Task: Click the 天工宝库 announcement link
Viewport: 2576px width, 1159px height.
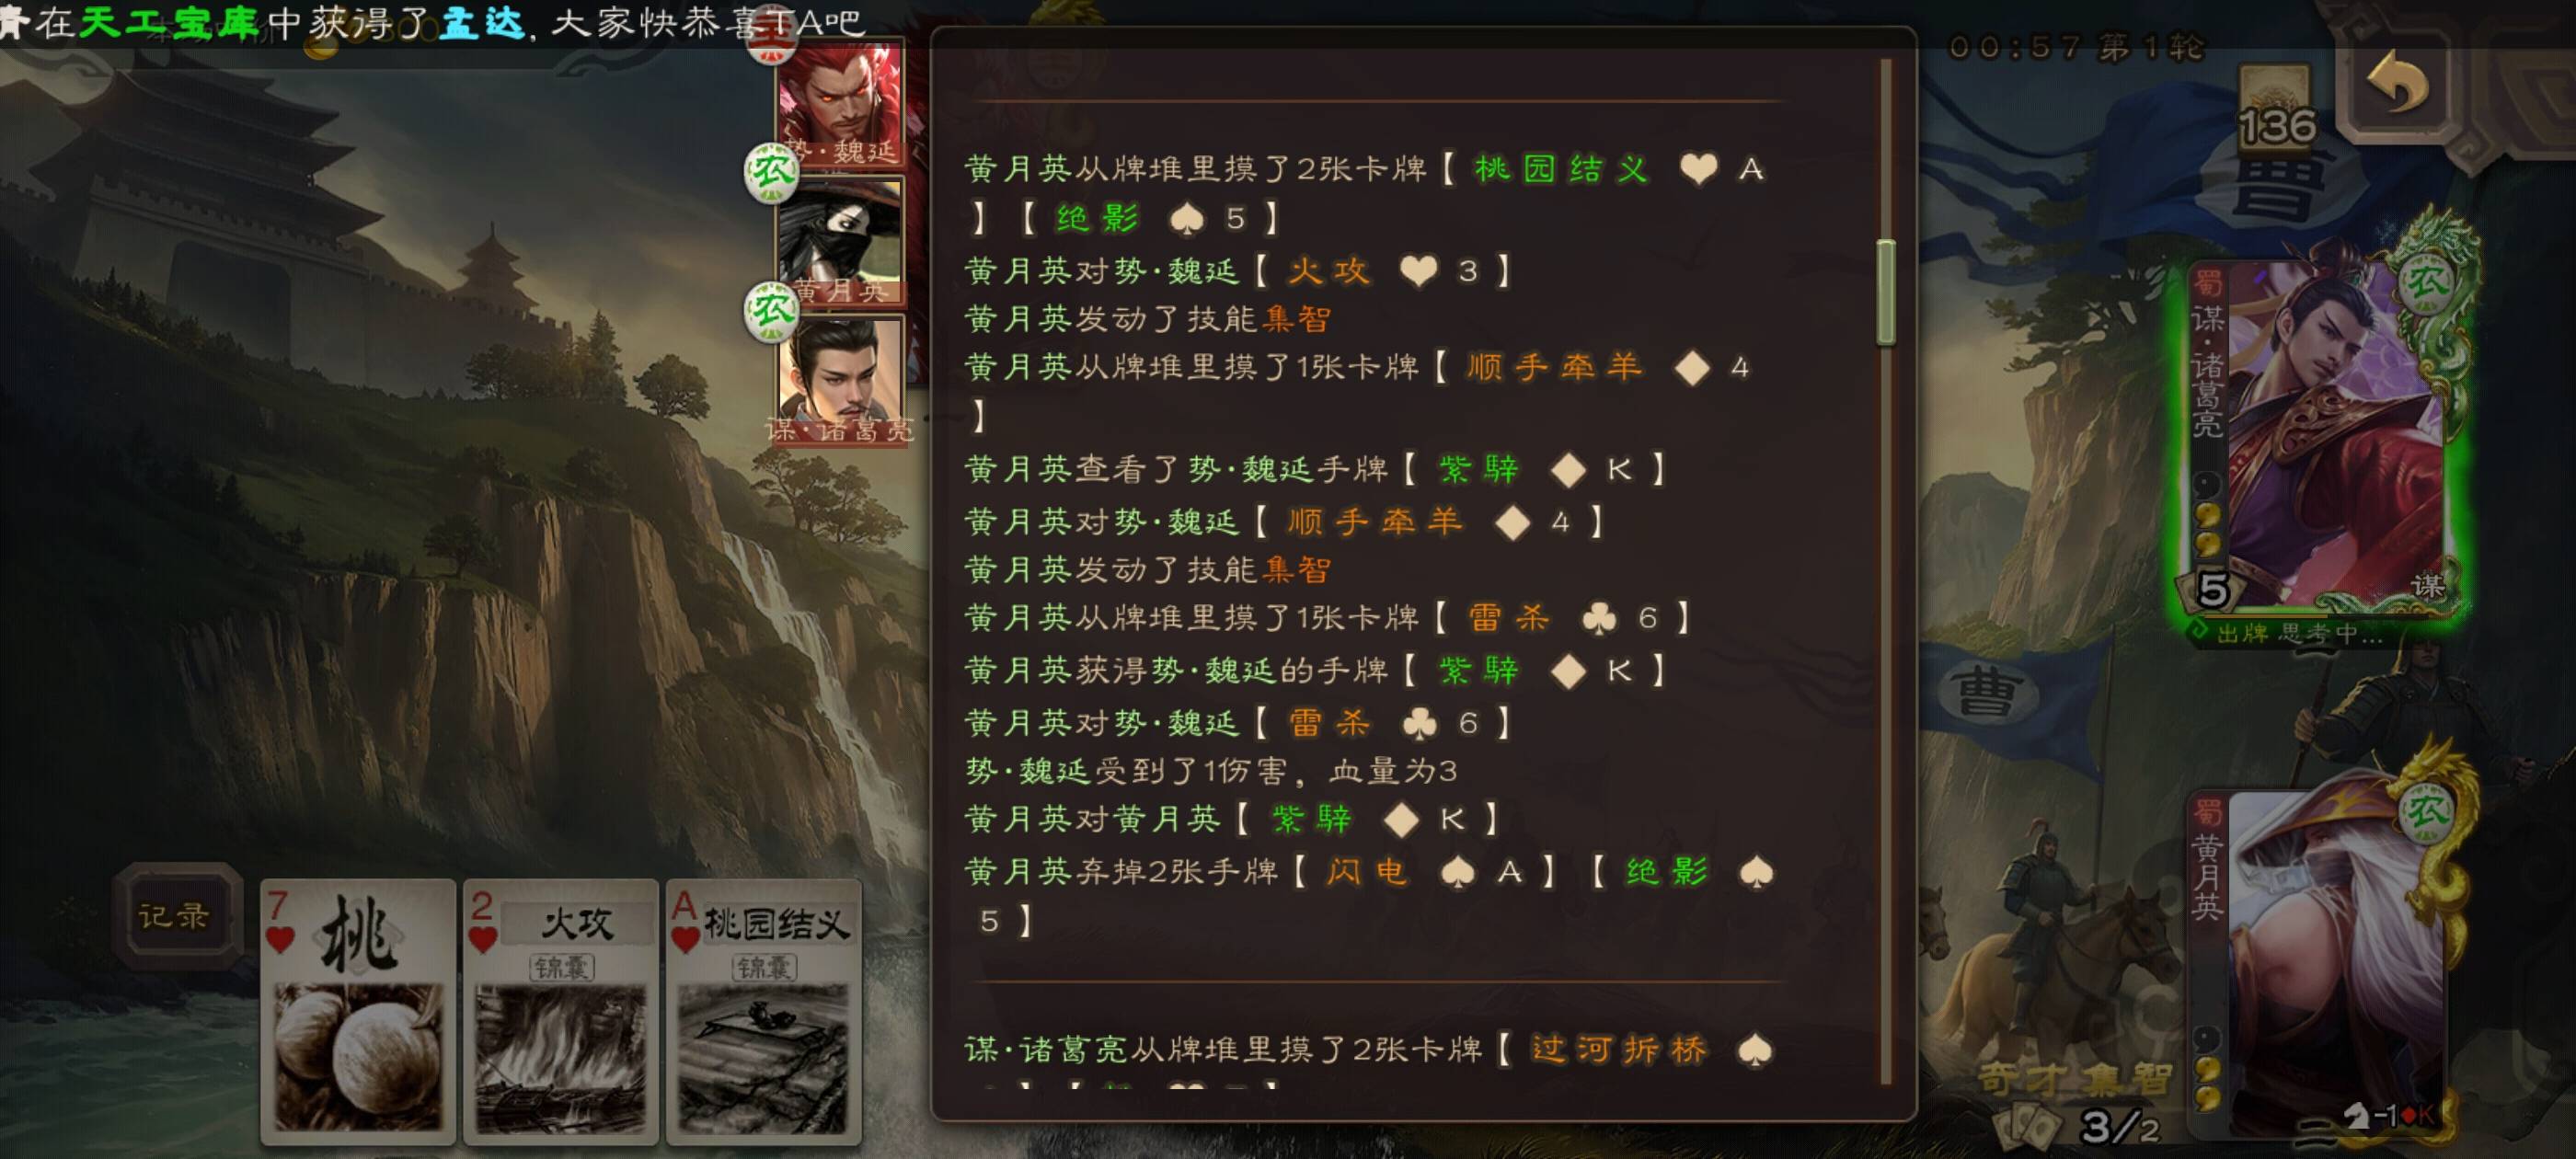Action: pos(167,22)
